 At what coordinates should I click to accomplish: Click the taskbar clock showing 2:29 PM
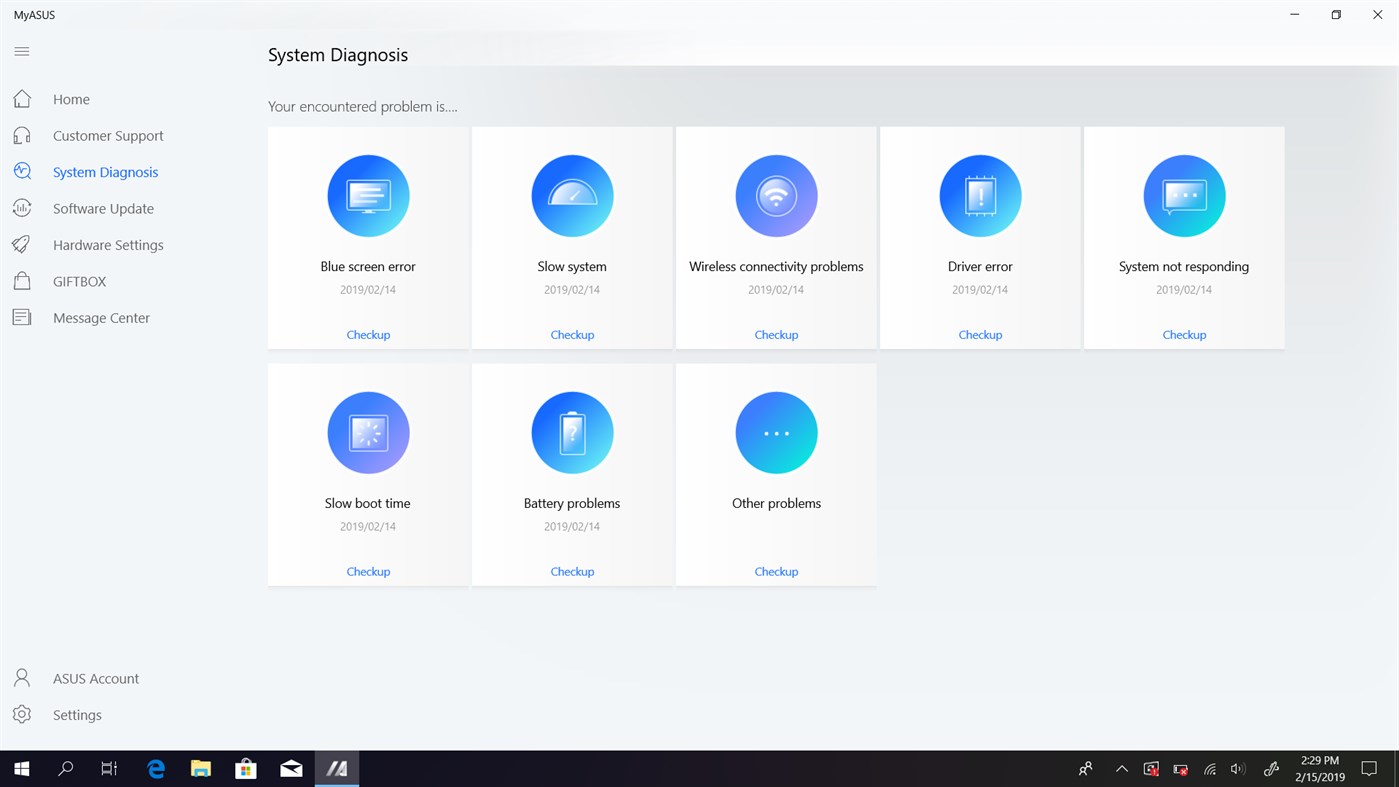point(1320,768)
